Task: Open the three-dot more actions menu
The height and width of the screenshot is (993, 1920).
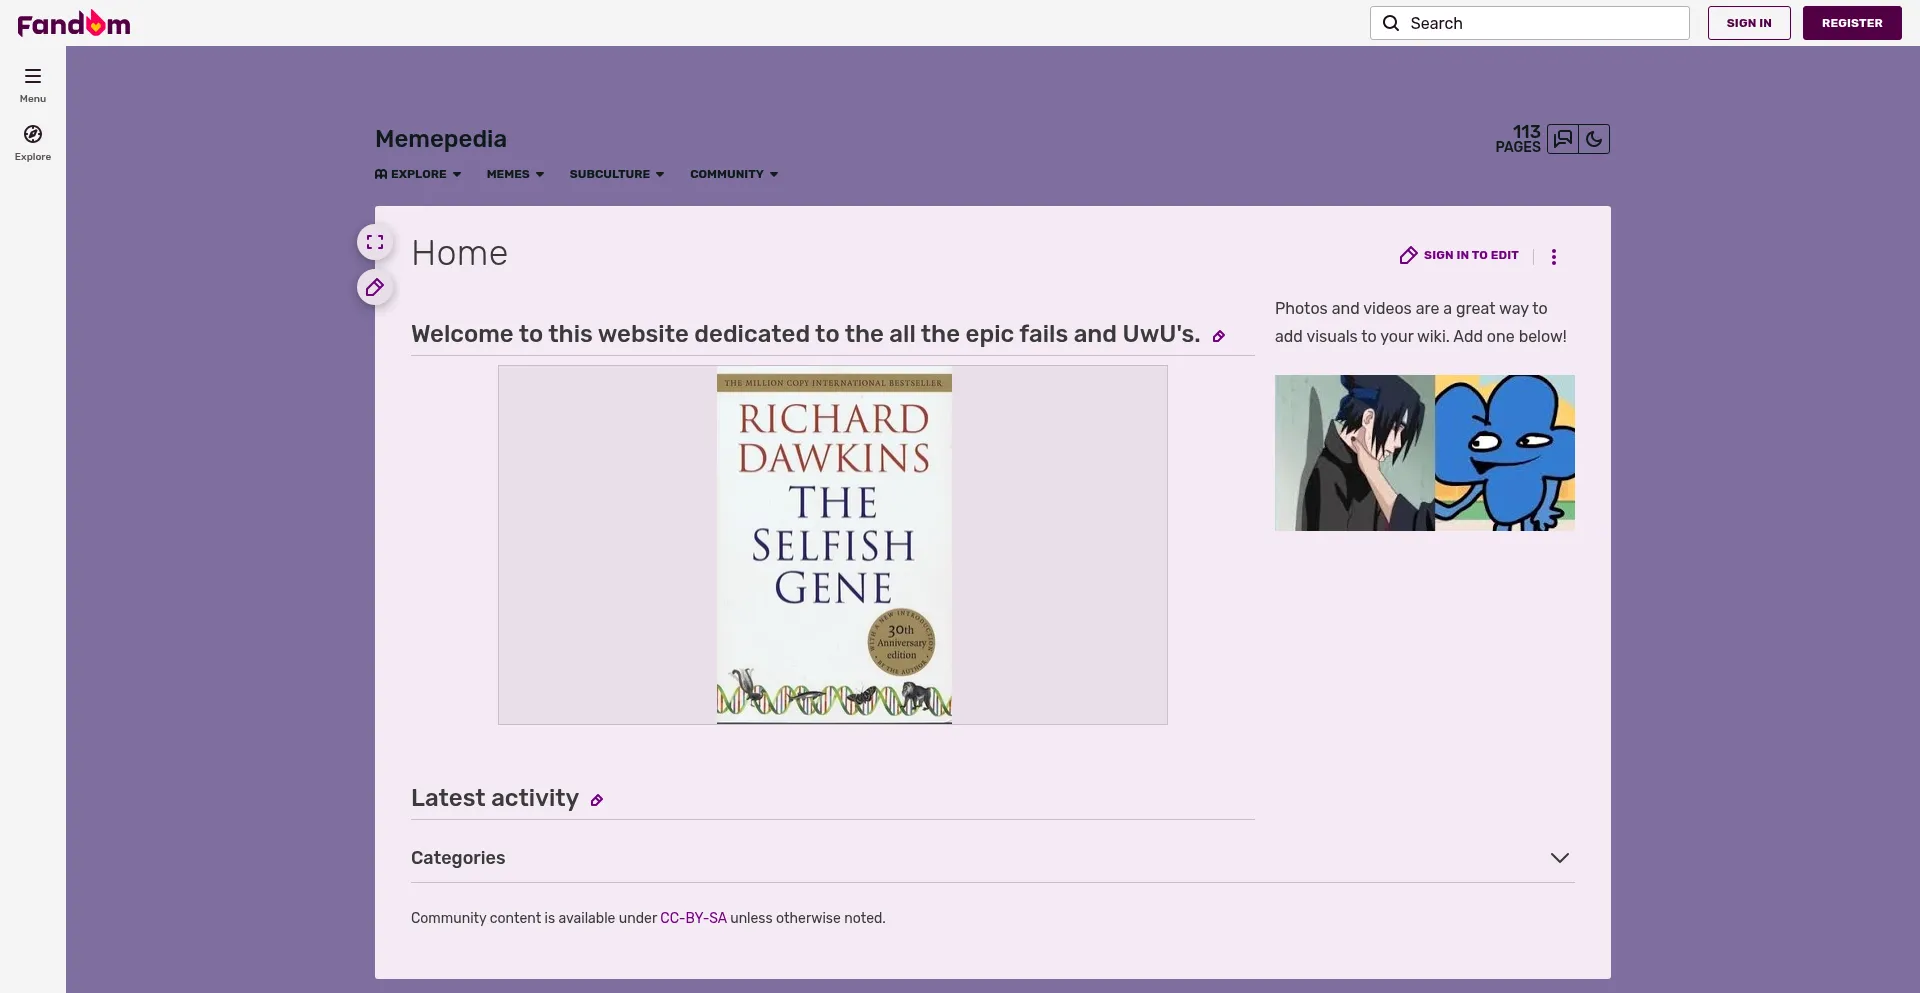Action: coord(1554,257)
